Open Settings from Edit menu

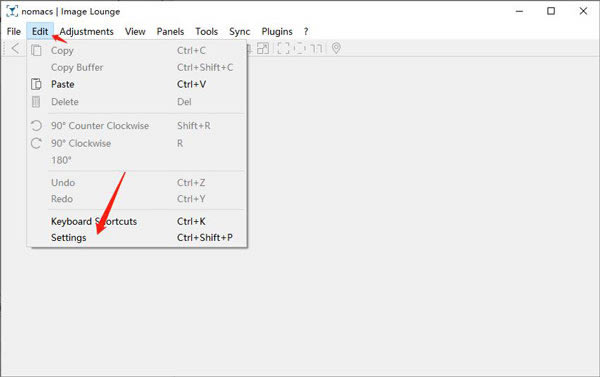coord(138,238)
